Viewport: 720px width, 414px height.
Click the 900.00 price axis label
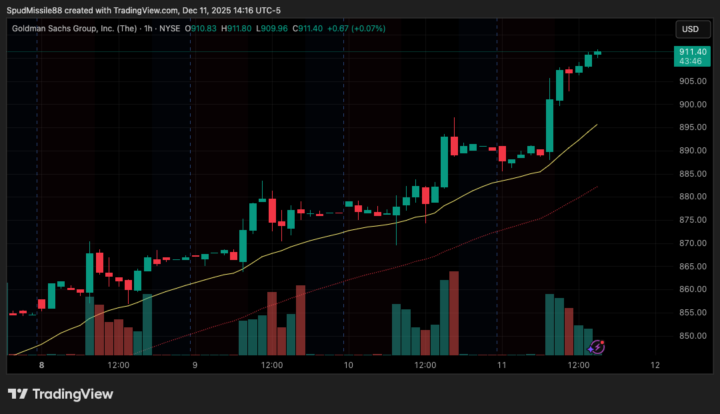693,105
